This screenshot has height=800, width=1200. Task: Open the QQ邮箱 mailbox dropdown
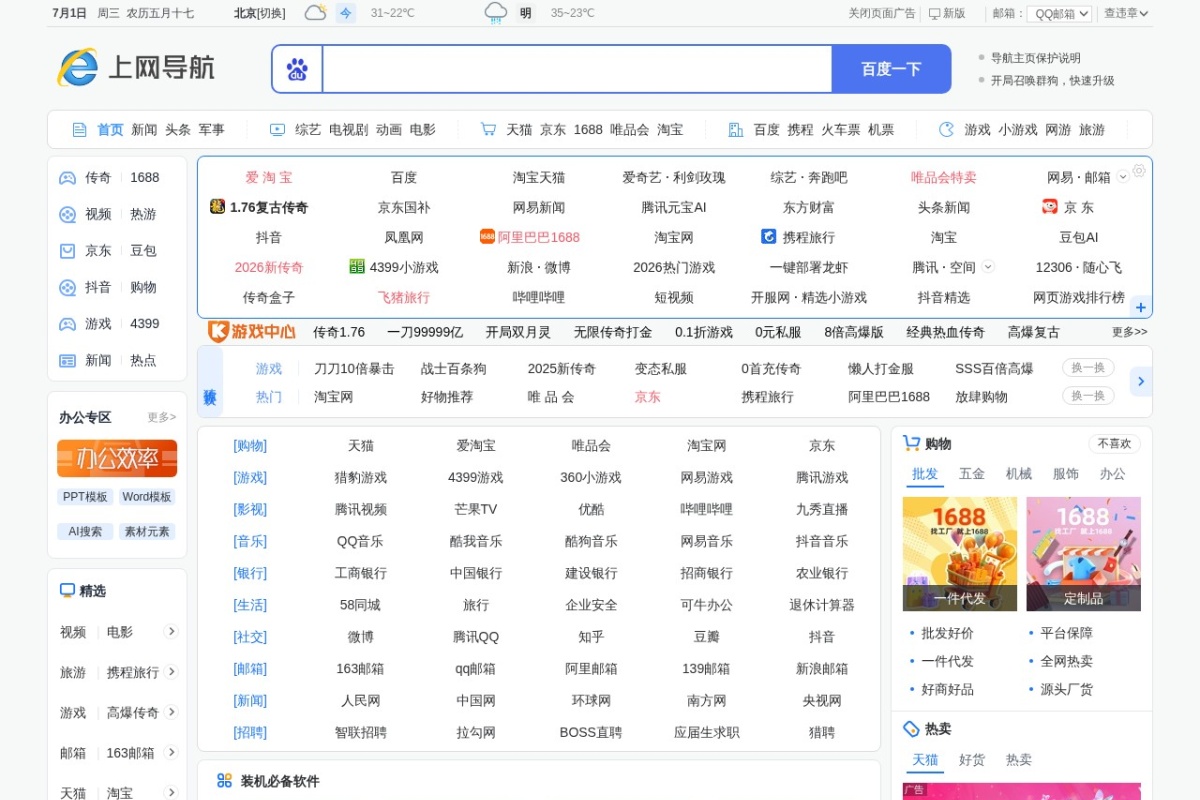1059,14
